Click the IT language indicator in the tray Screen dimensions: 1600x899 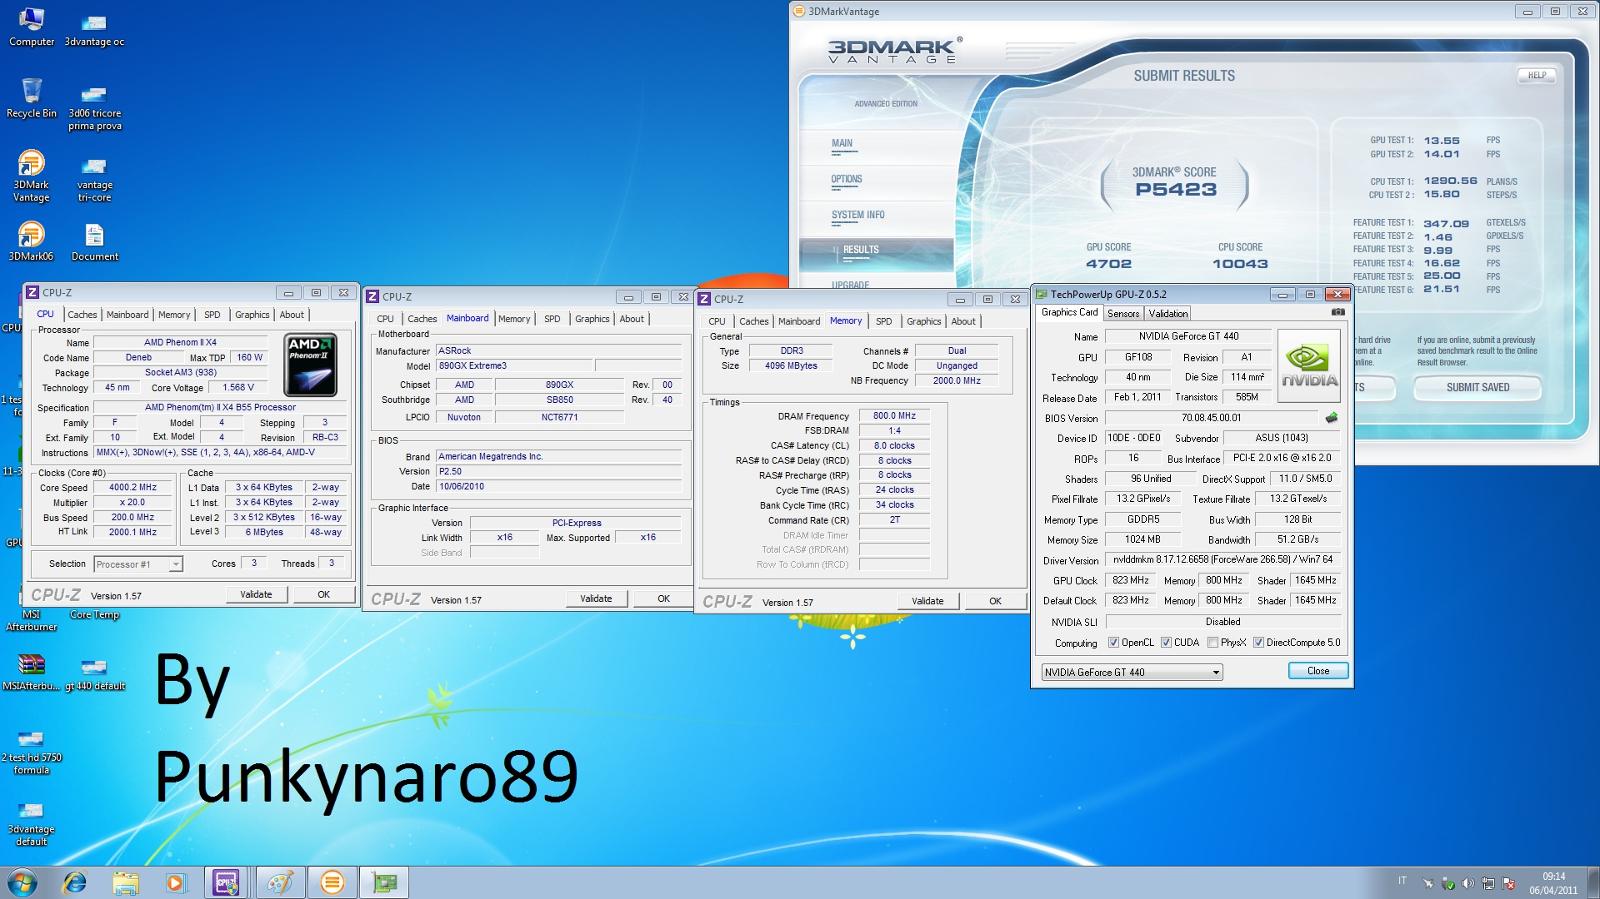(x=1402, y=881)
